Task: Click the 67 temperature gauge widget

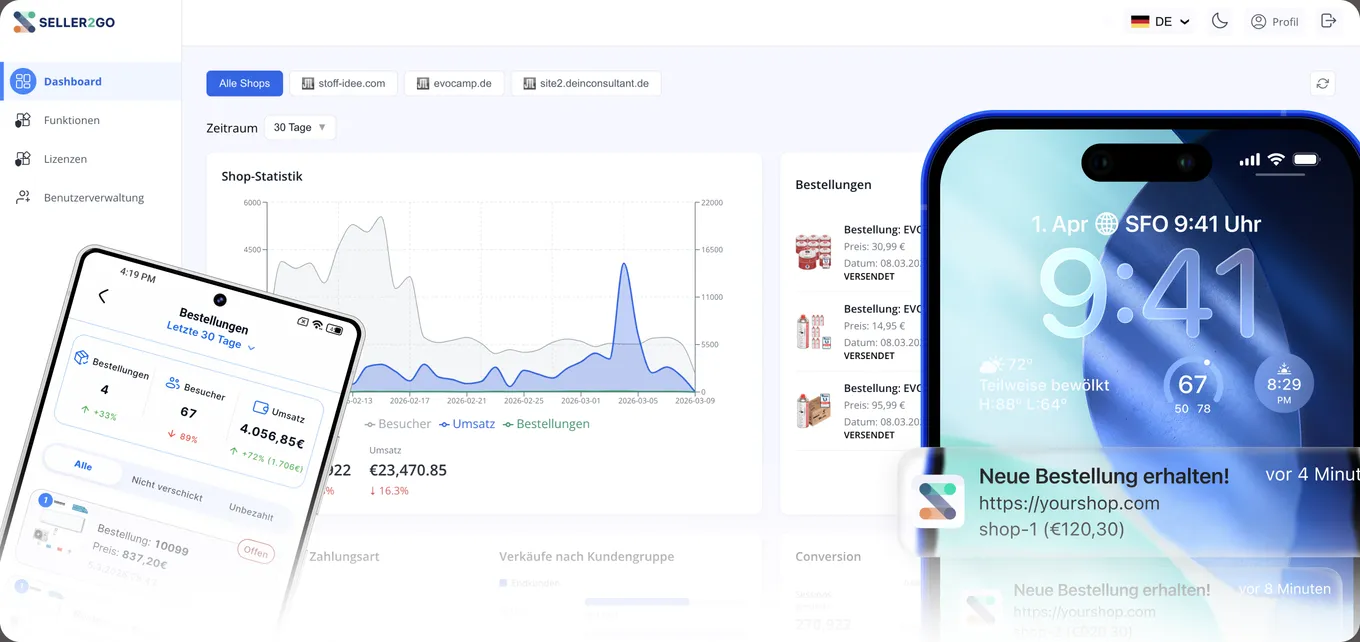Action: 1192,385
